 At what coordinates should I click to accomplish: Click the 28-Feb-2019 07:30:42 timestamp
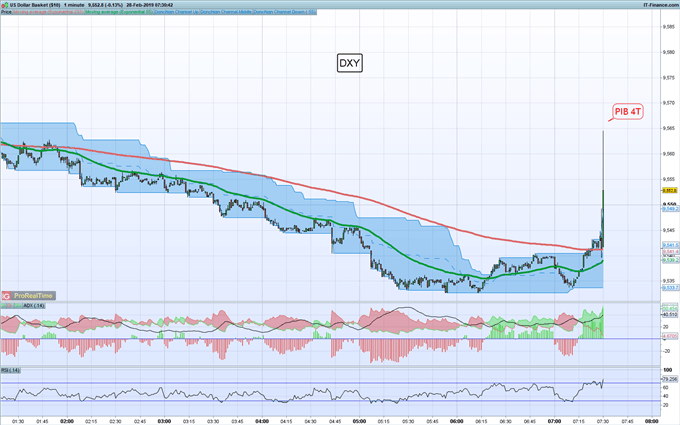(150, 5)
